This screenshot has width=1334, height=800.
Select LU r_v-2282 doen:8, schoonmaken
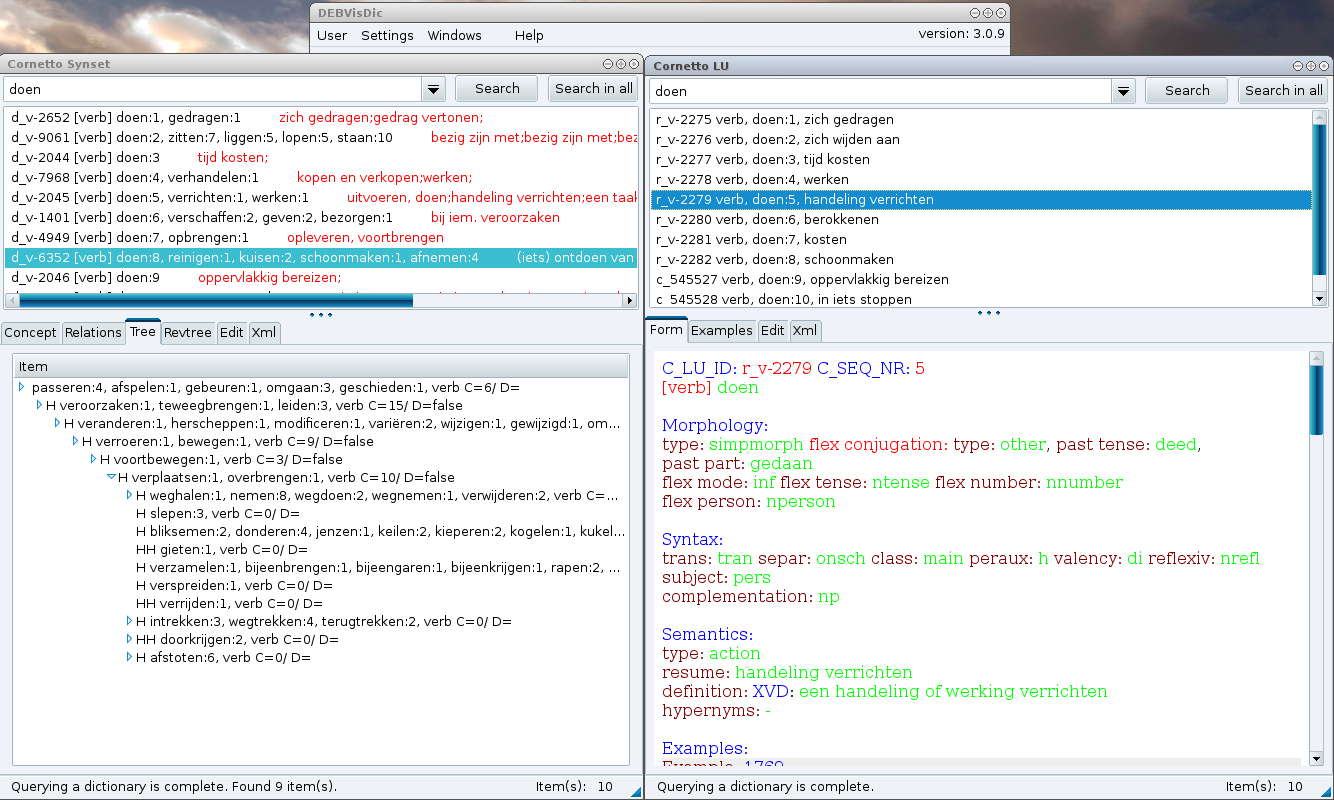click(981, 259)
